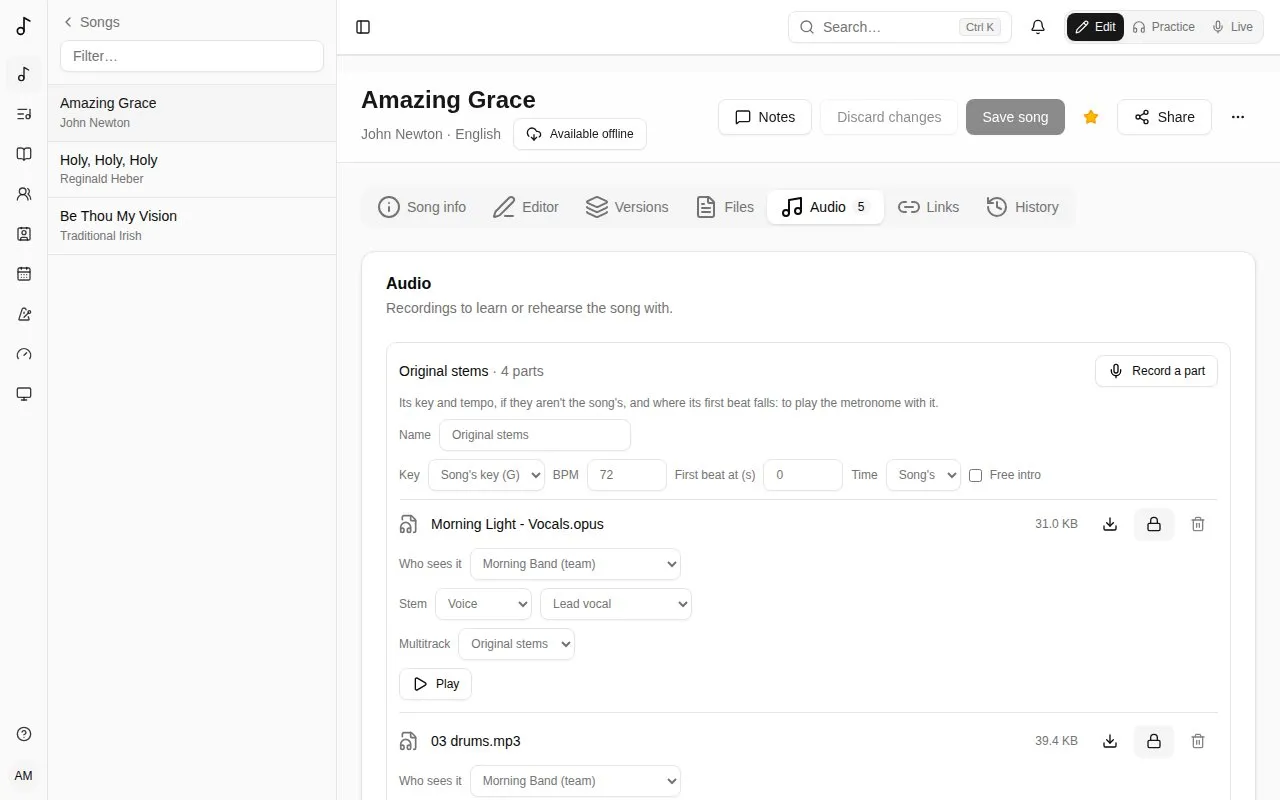Switch to Practice mode

pos(1163,27)
